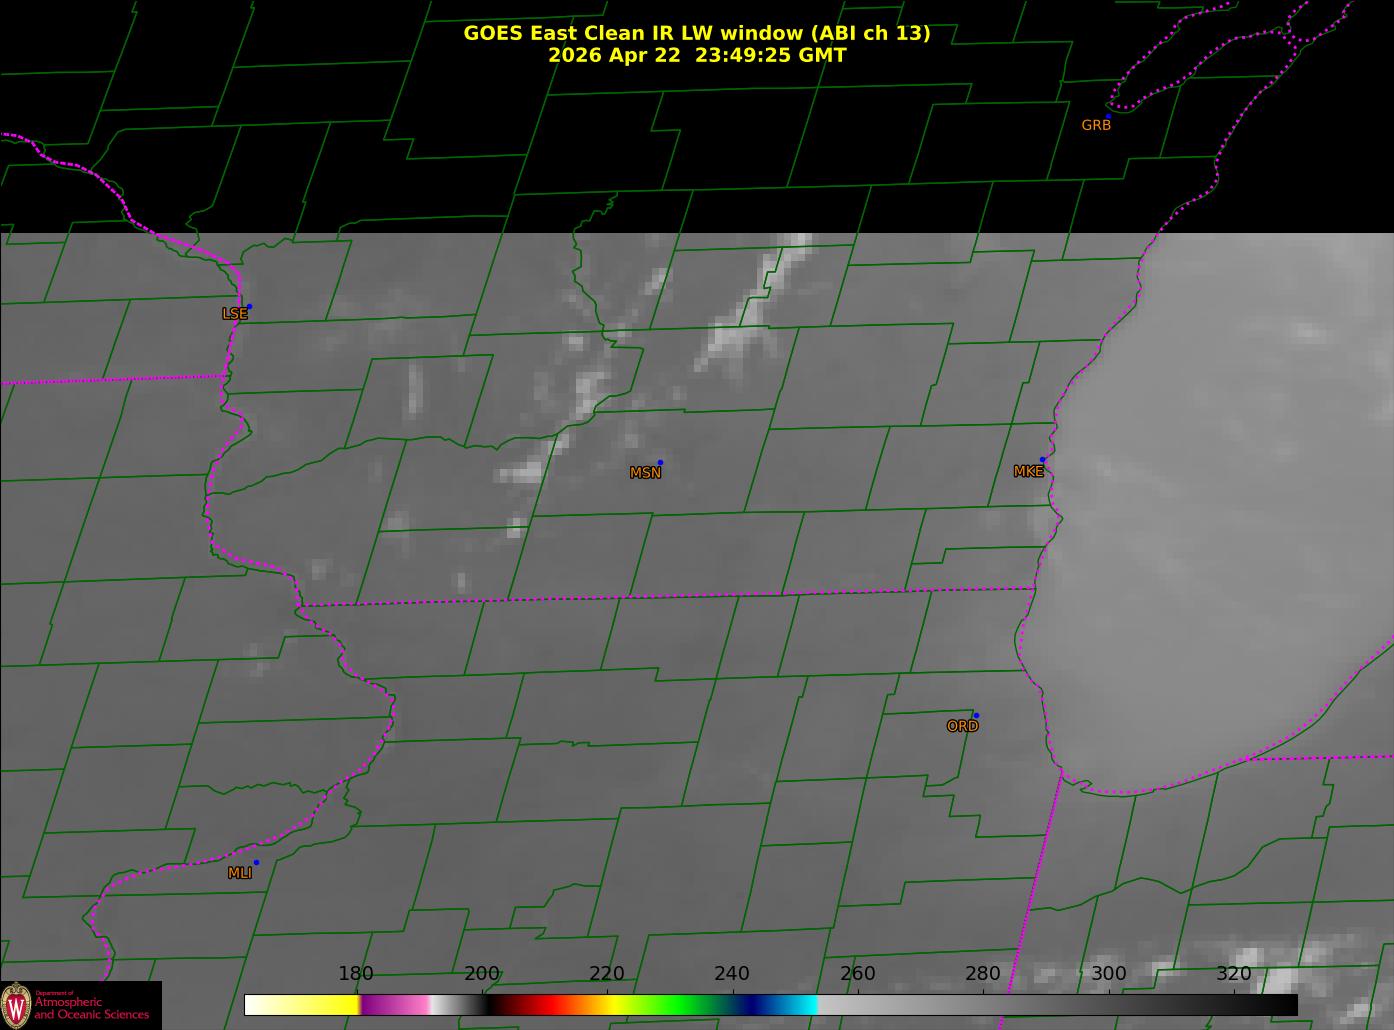Image resolution: width=1394 pixels, height=1030 pixels.
Task: Select the MKE station marker
Action: coord(1042,460)
